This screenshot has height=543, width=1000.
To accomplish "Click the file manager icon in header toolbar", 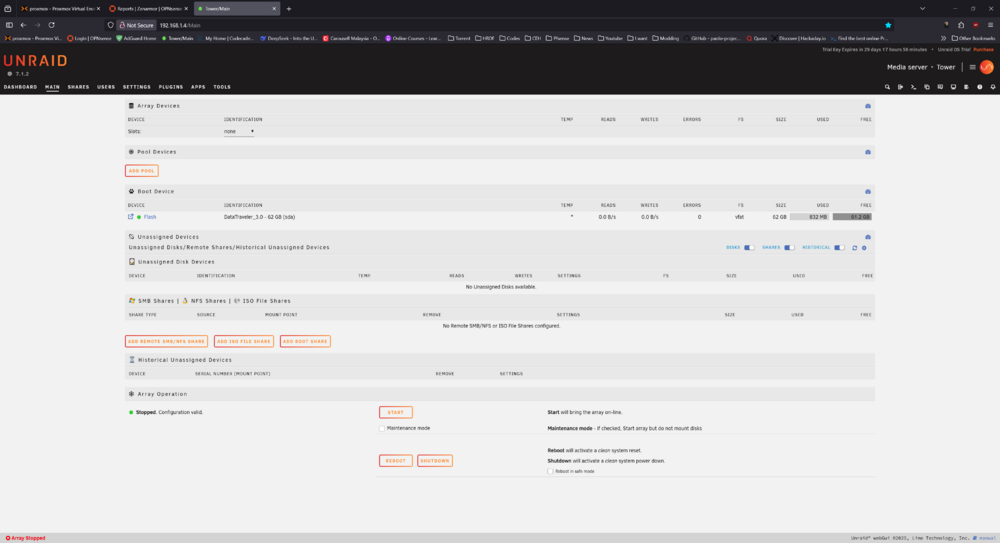I will pyautogui.click(x=927, y=87).
